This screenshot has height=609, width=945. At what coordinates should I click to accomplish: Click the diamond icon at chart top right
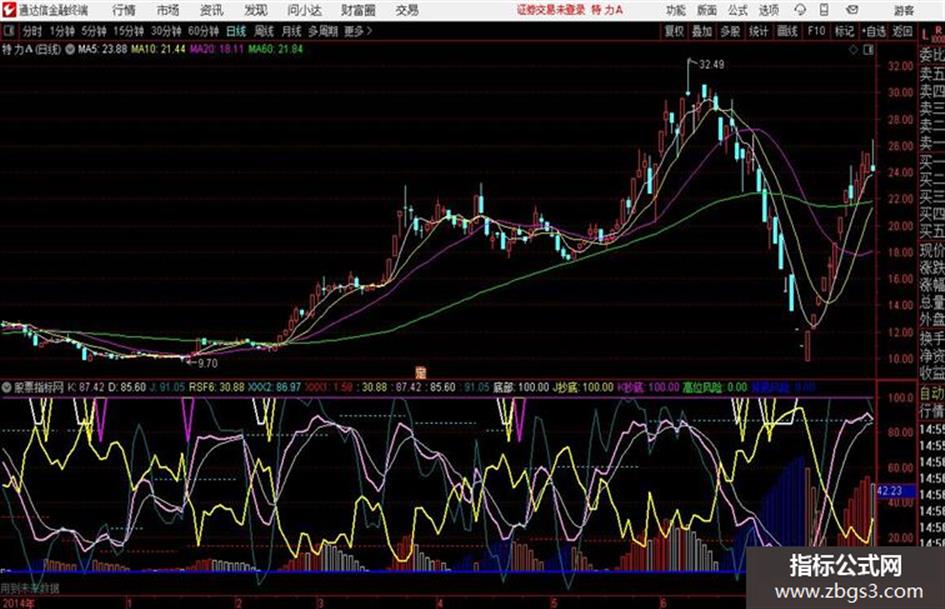[853, 50]
